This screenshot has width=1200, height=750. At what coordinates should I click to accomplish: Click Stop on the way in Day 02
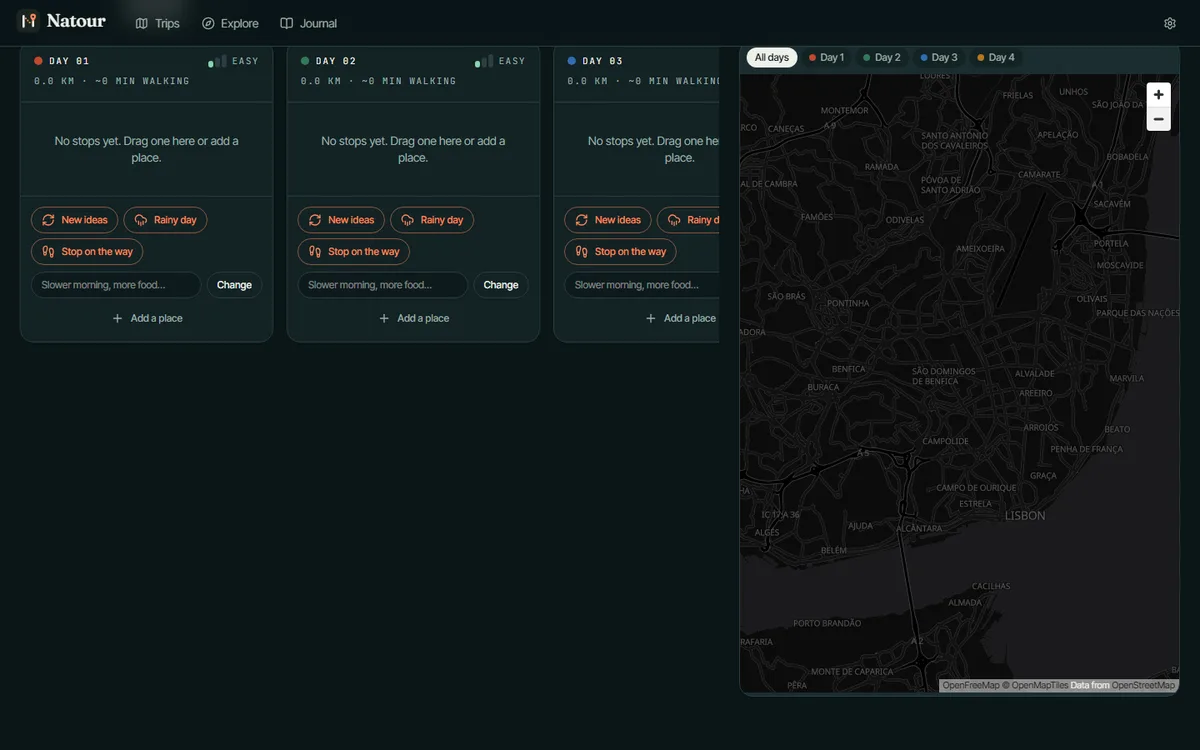tap(354, 252)
